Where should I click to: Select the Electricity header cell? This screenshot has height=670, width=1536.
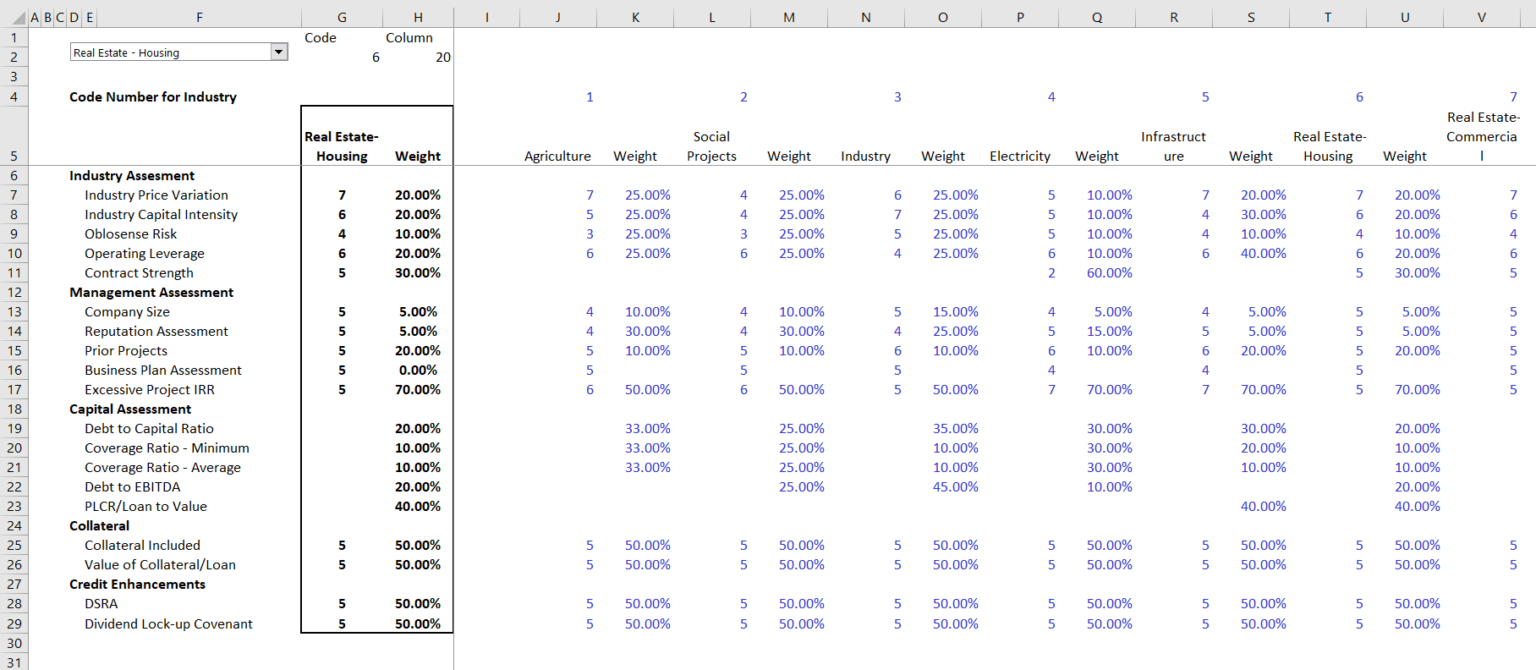(x=1020, y=155)
